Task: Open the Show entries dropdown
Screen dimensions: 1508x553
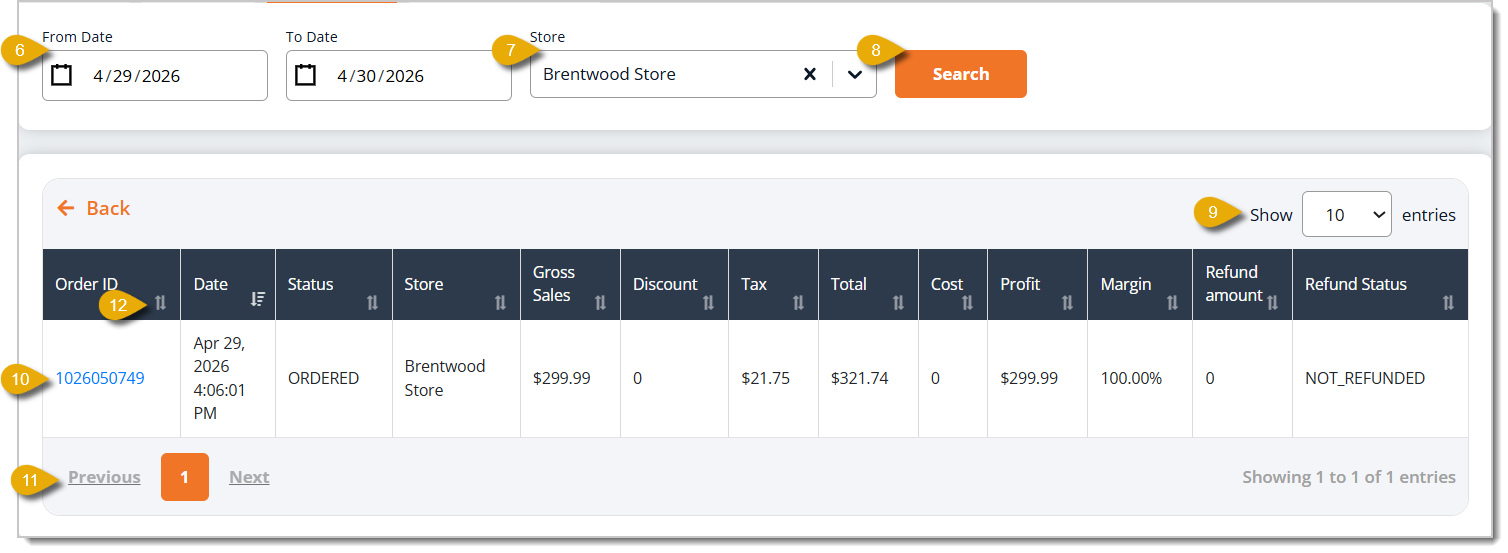Action: pos(1346,214)
